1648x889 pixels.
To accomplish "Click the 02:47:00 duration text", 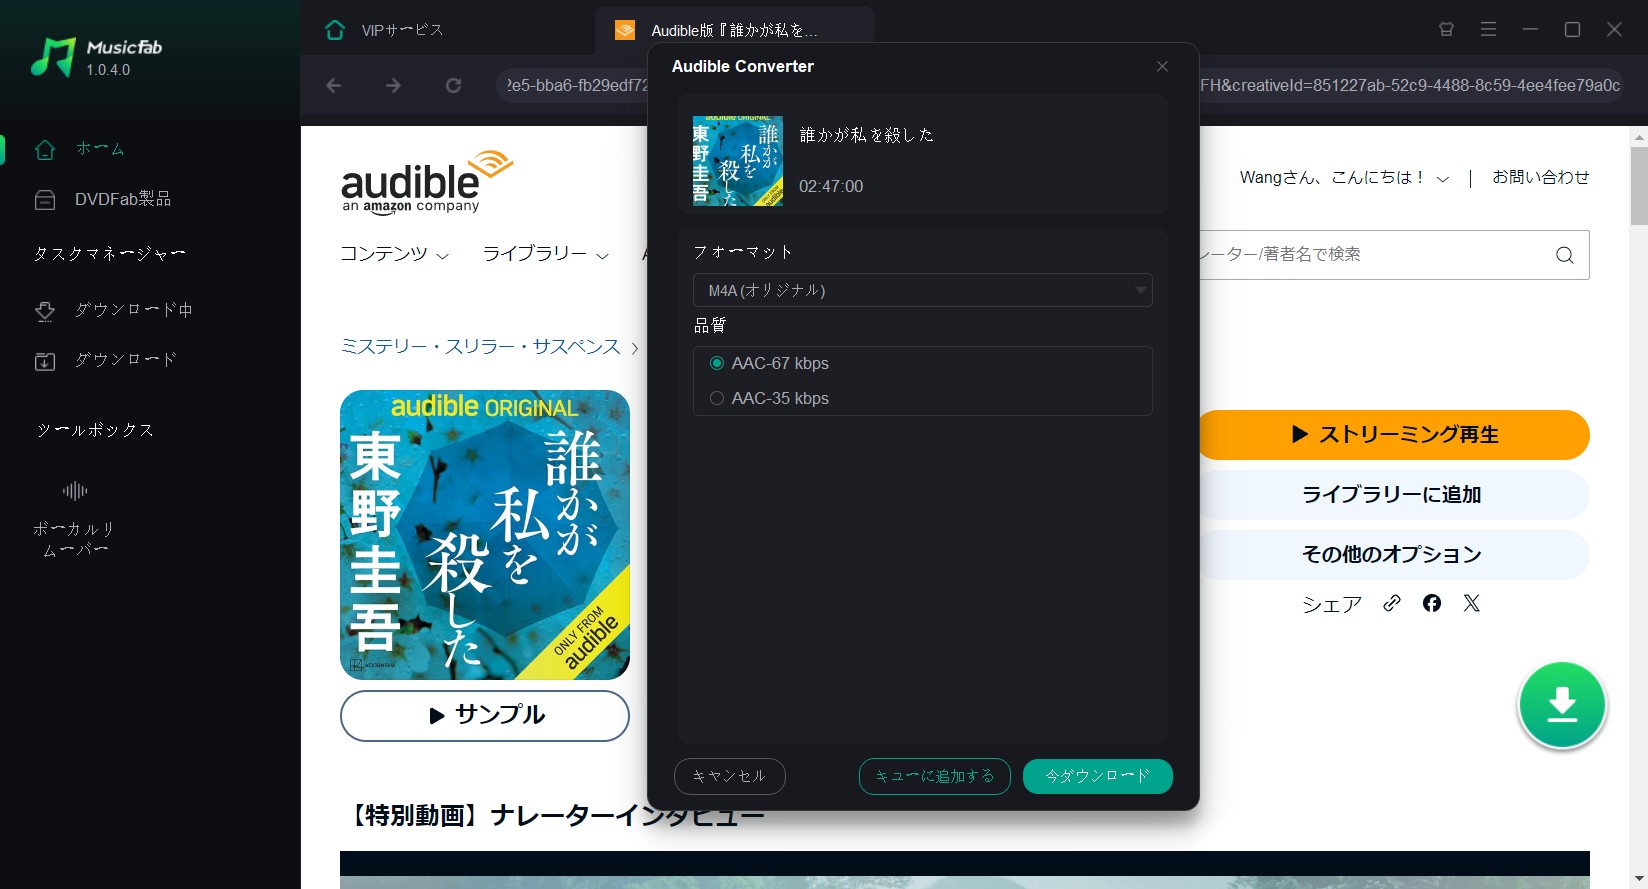I will click(831, 187).
